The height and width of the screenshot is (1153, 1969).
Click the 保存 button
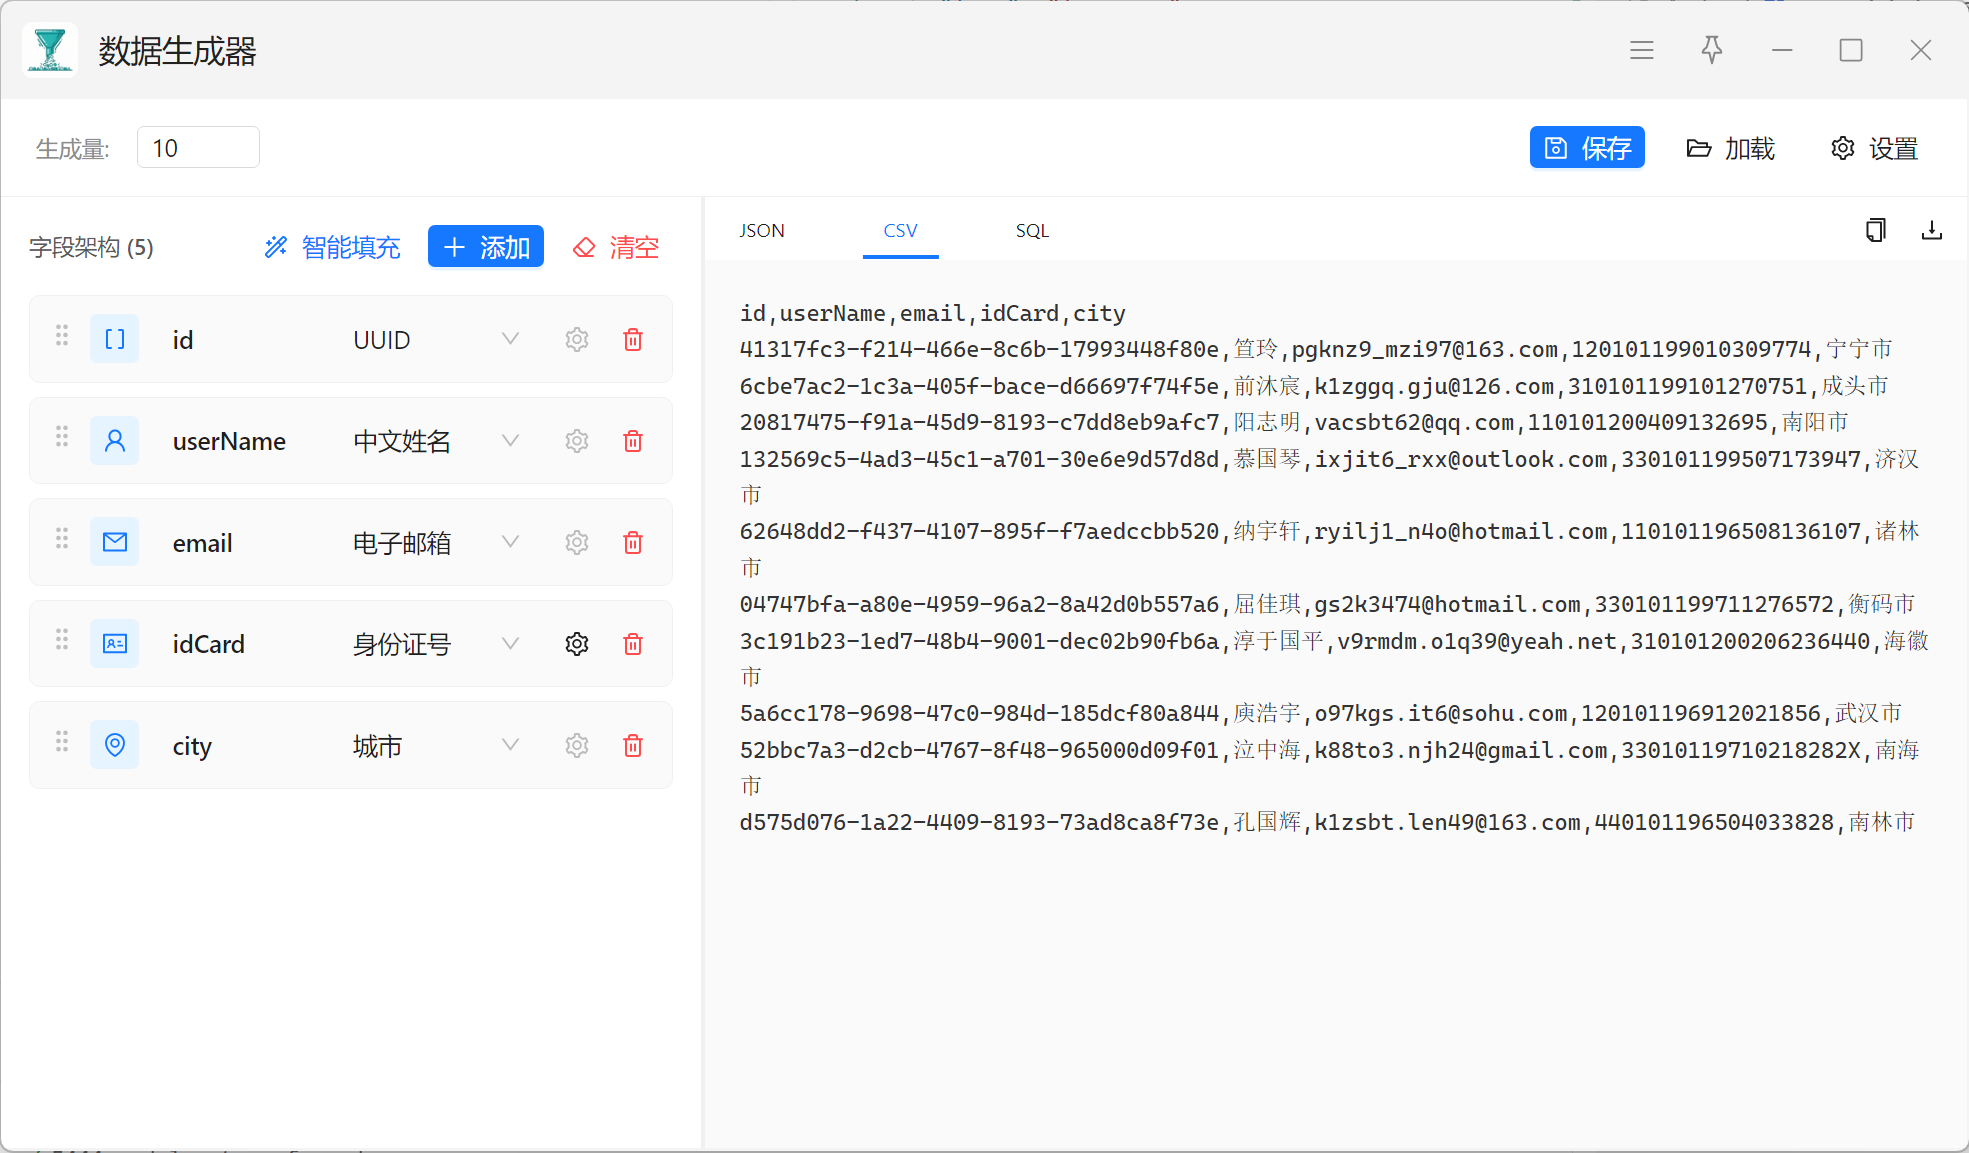pyautogui.click(x=1586, y=148)
